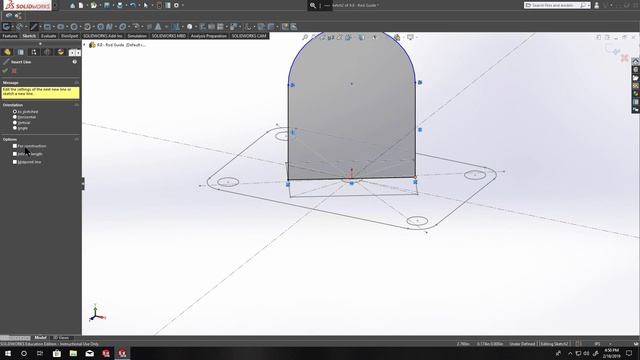Click the Save icon in top toolbar

tap(107, 5)
